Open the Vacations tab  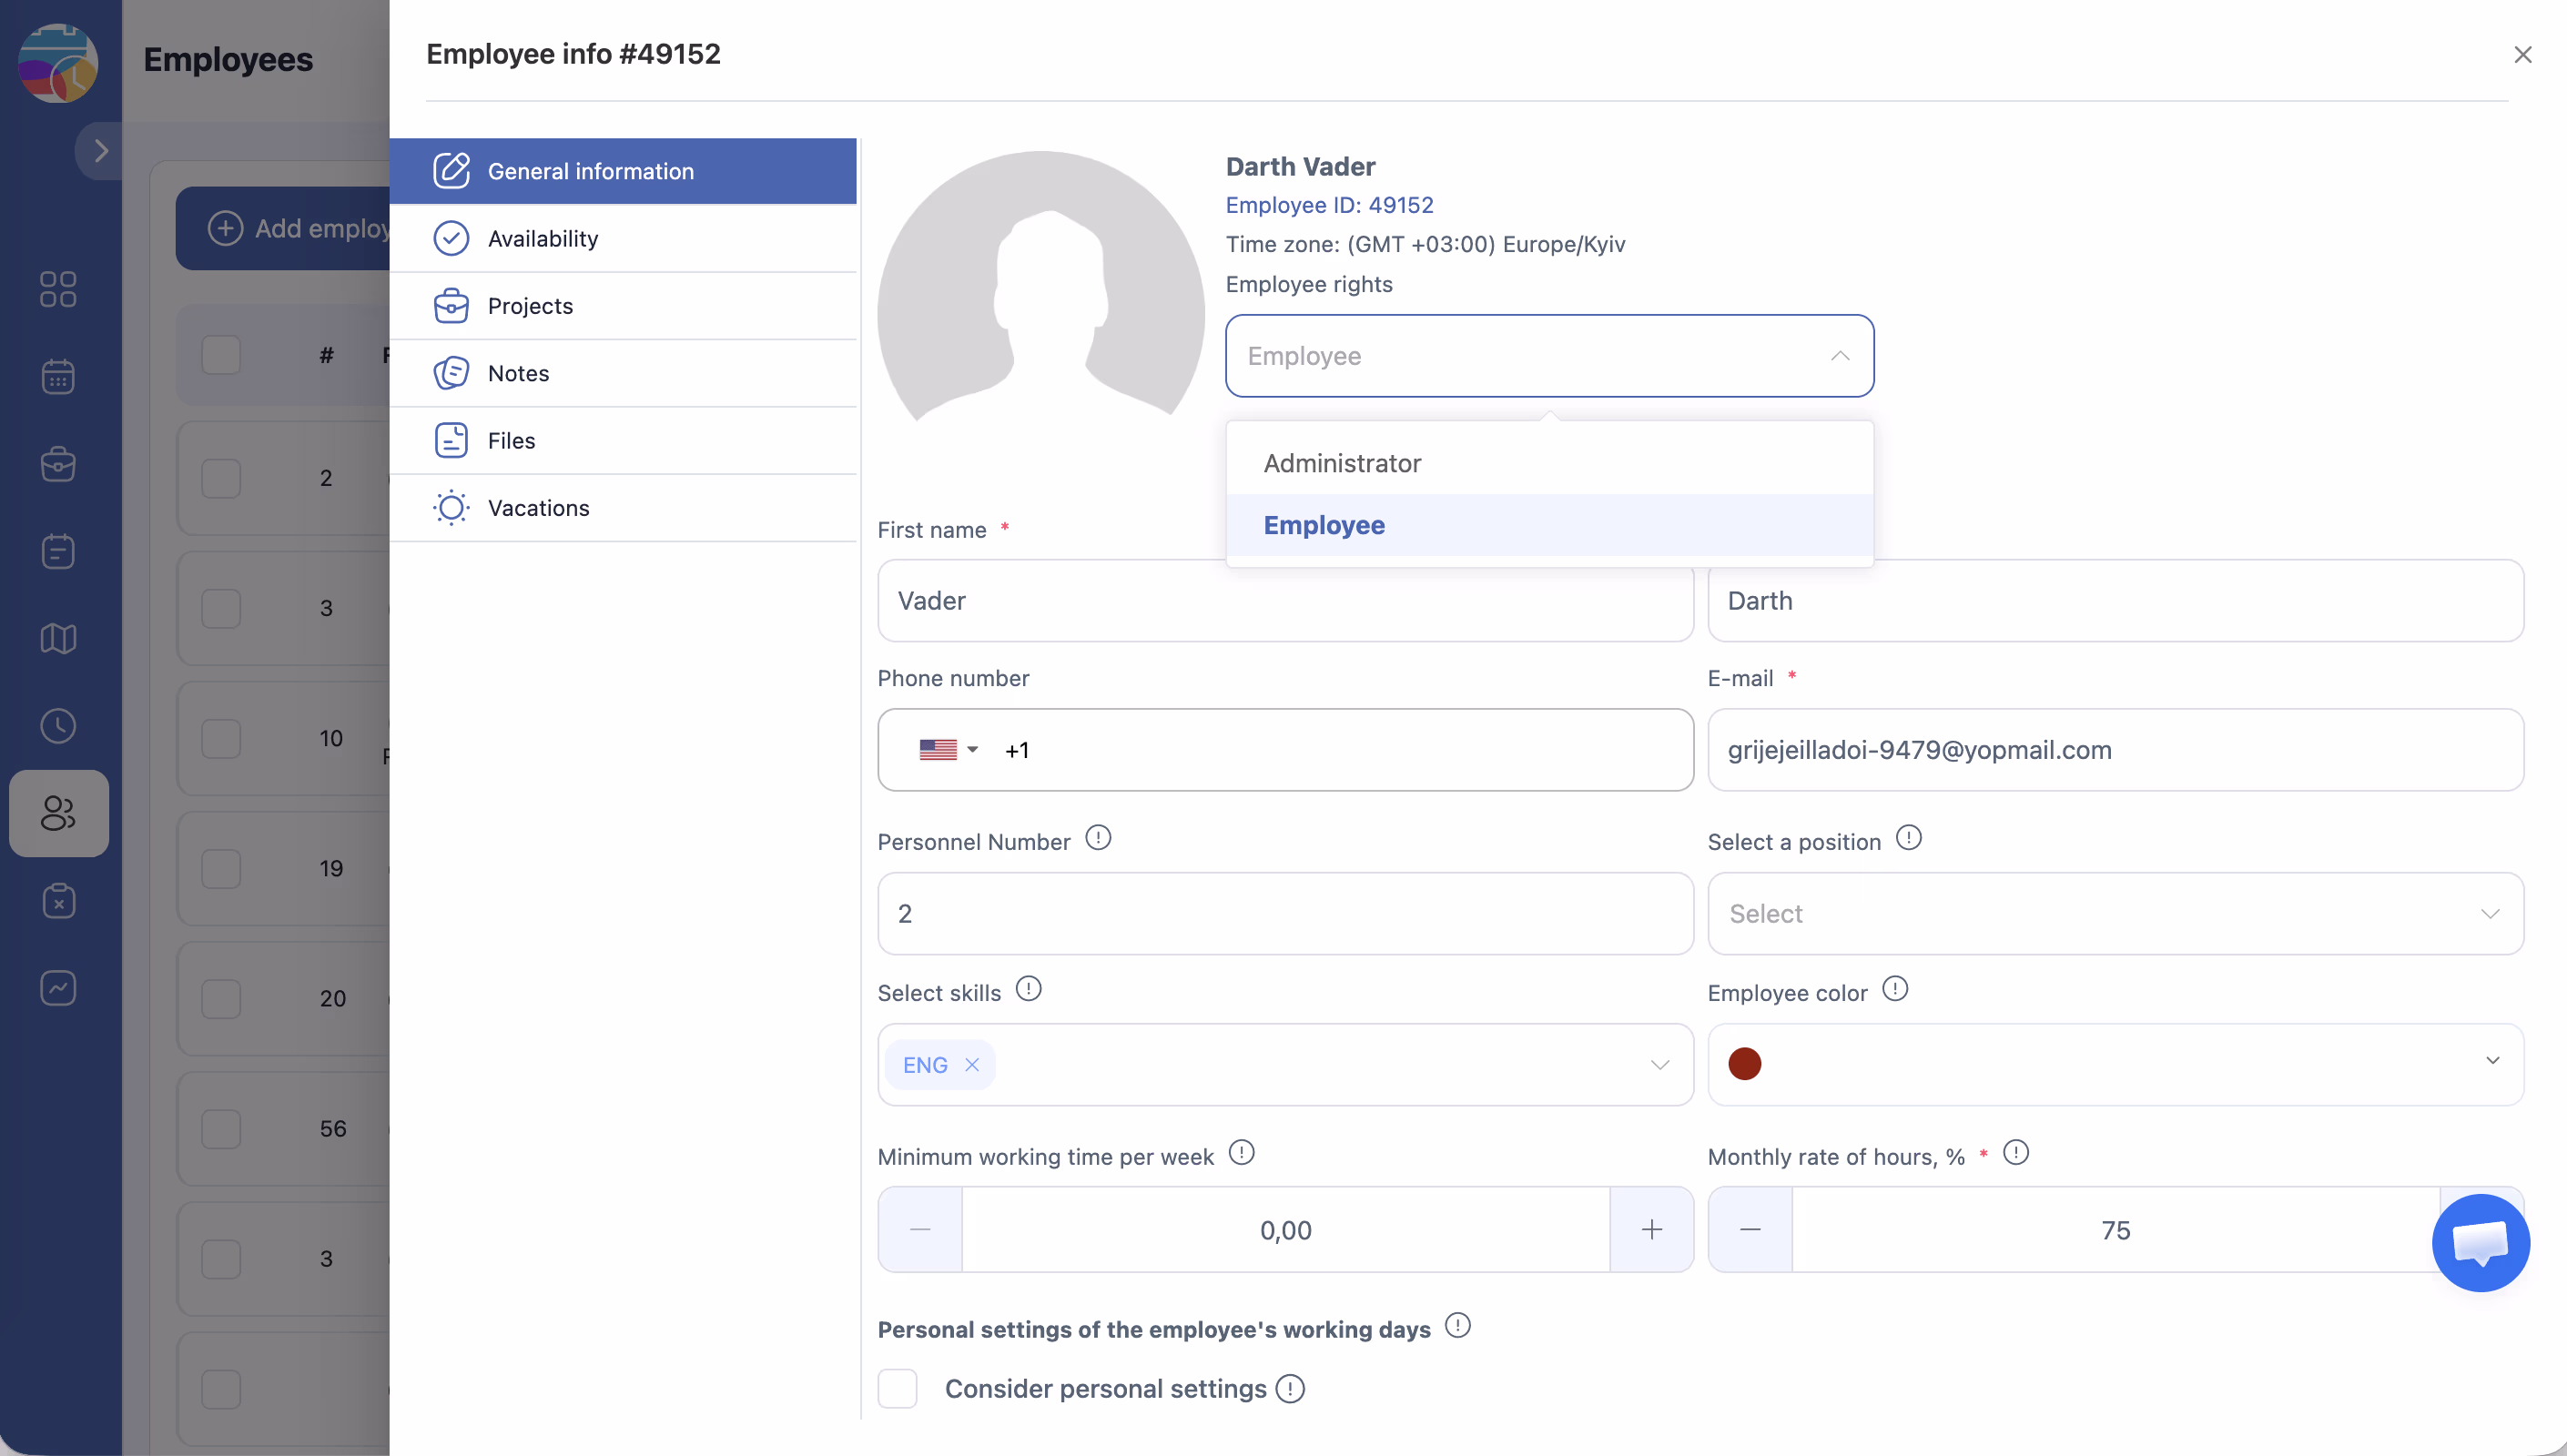coord(538,508)
